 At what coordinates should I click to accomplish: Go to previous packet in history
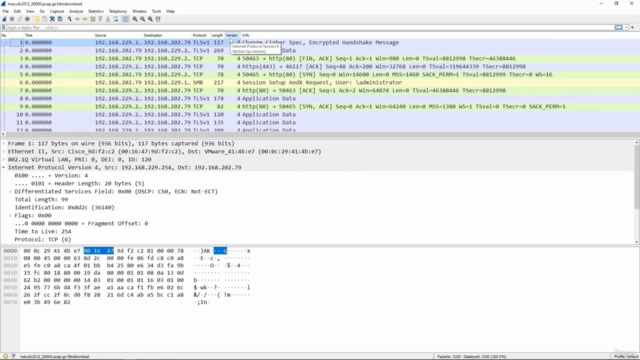[78, 19]
